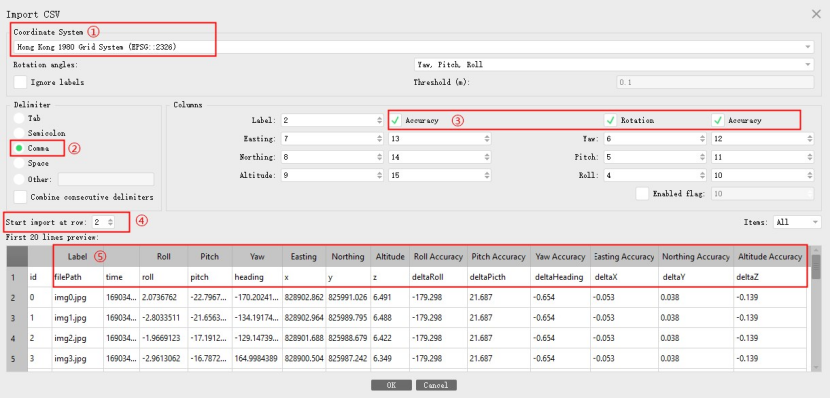The height and width of the screenshot is (399, 830).
Task: Click the preview table vertical scrollbar
Action: click(x=817, y=309)
